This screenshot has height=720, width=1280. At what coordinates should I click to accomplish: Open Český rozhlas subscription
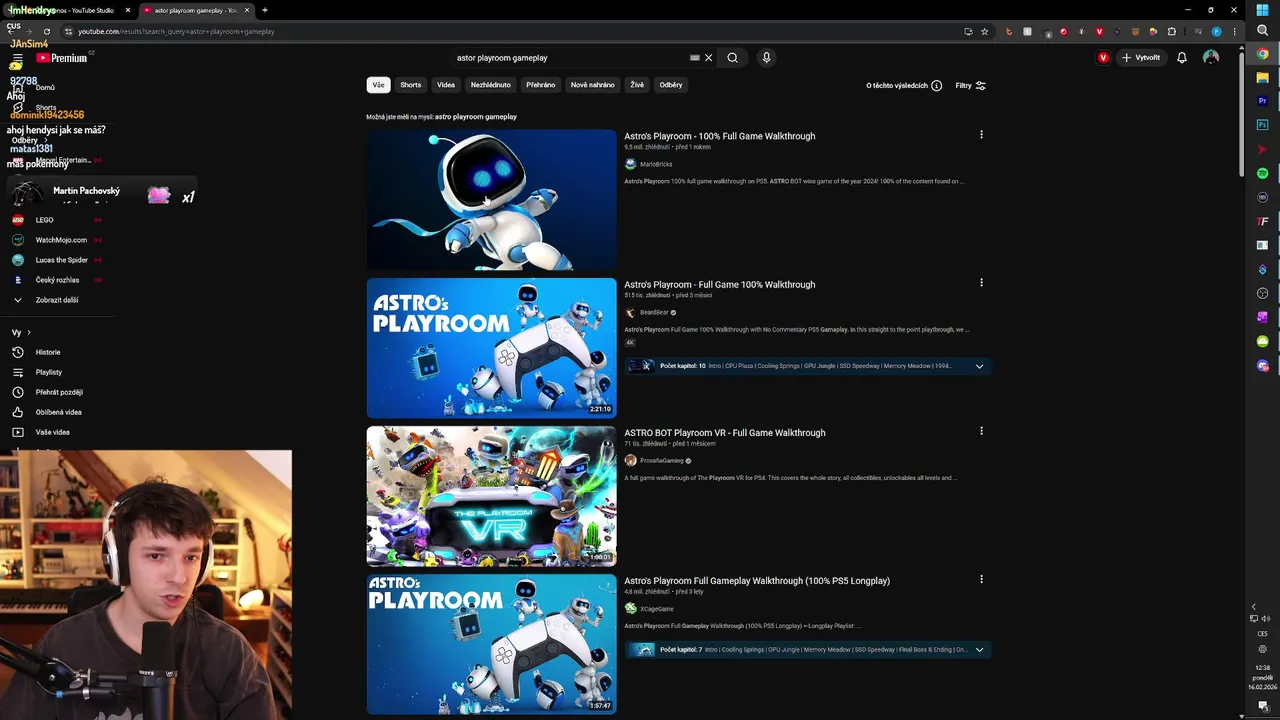coord(56,280)
